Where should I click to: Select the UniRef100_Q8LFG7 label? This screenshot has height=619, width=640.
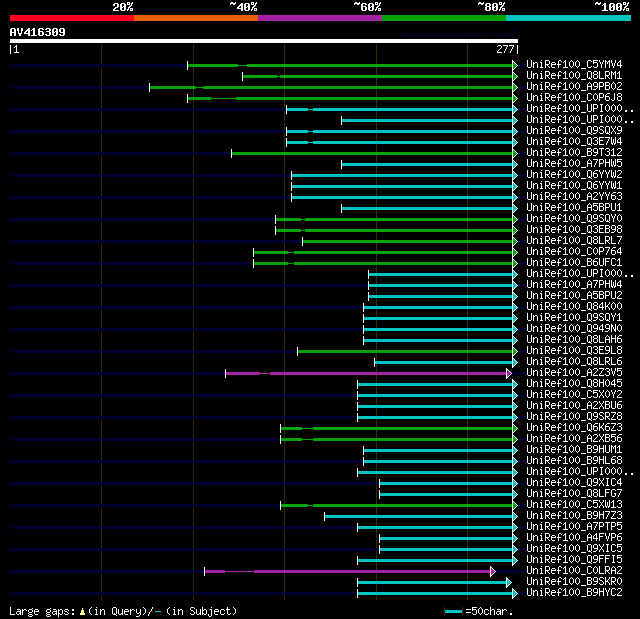point(574,494)
